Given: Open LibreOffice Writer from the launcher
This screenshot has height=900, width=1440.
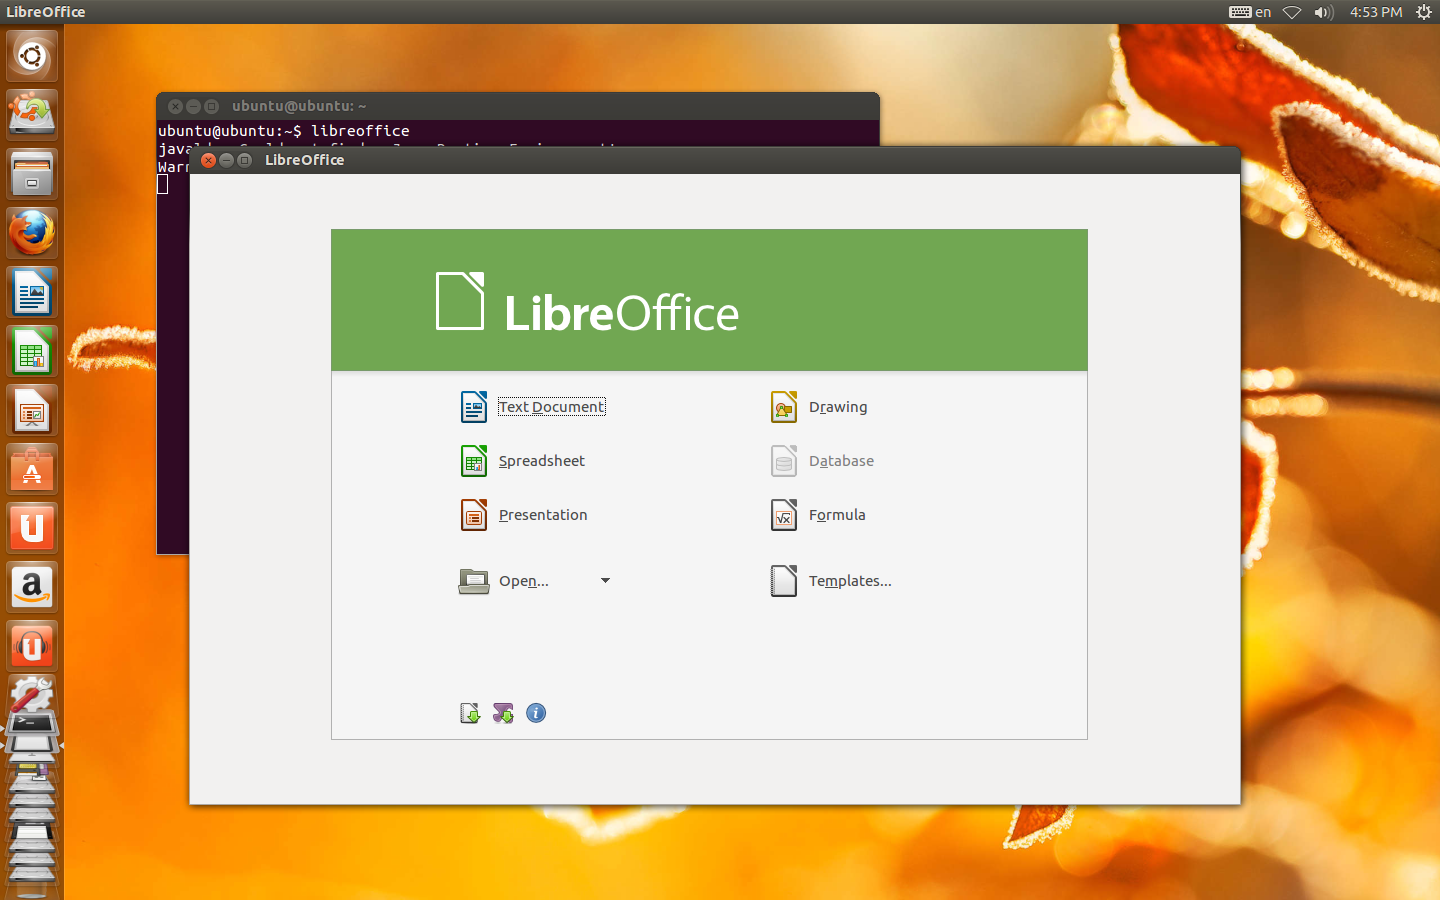Looking at the screenshot, I should tap(32, 292).
